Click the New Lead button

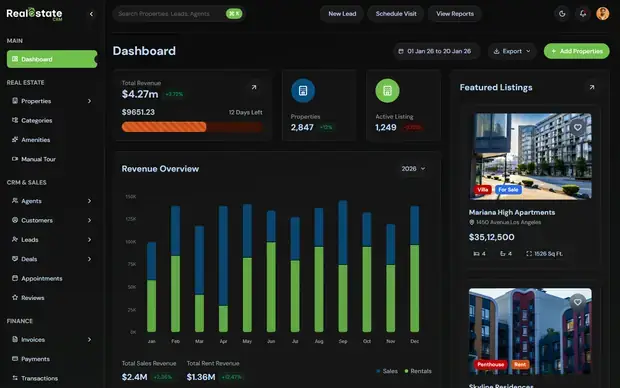click(x=342, y=14)
